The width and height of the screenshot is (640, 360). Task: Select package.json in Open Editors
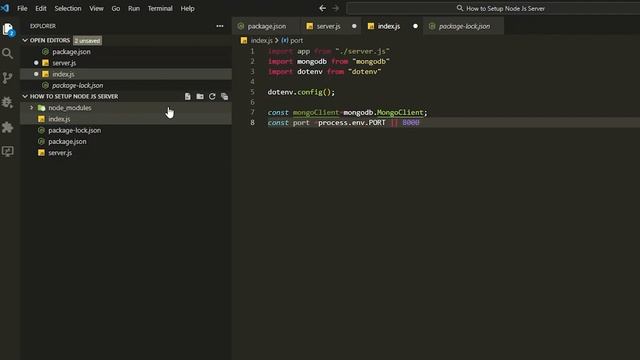pyautogui.click(x=127, y=52)
